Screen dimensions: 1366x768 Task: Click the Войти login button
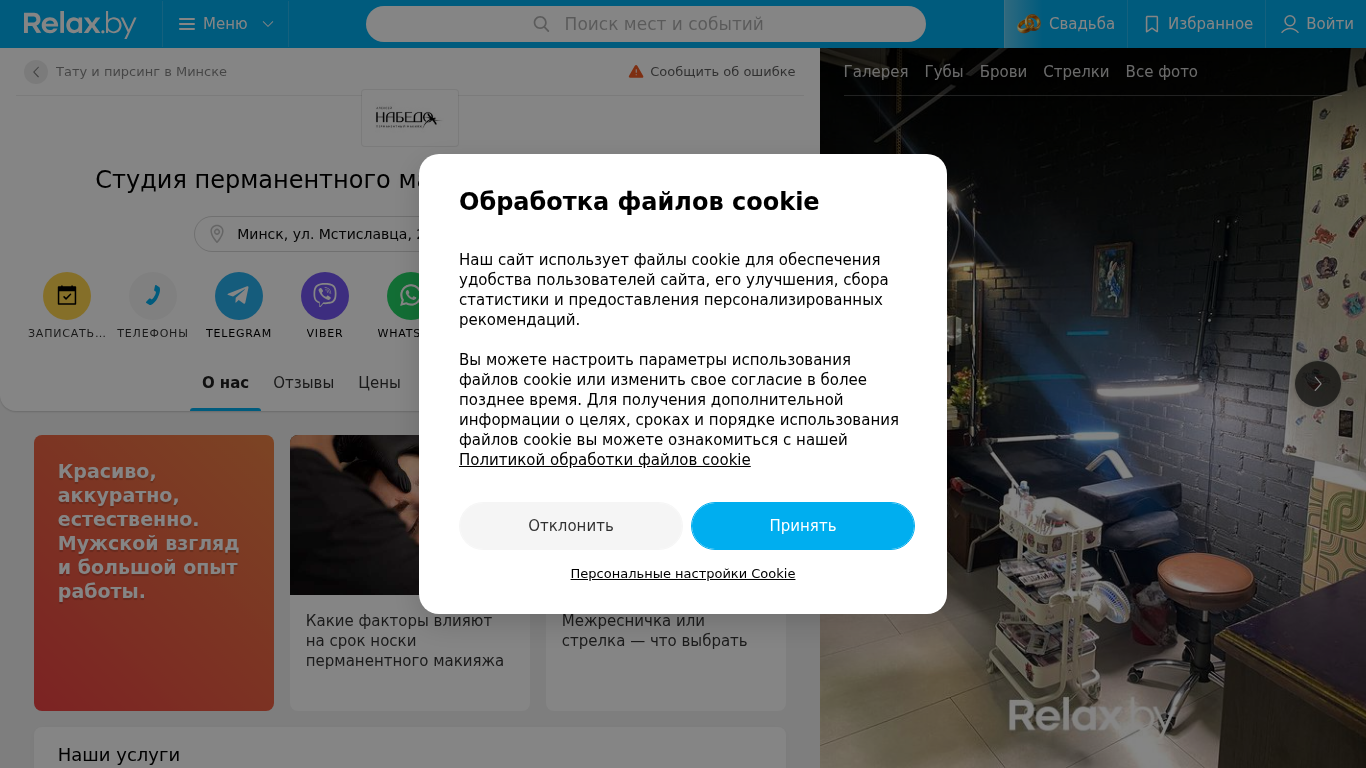1316,24
